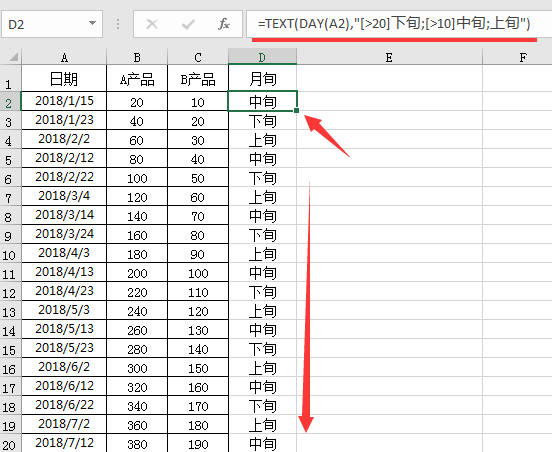
Task: Click inside the formula bar text
Action: (394, 24)
